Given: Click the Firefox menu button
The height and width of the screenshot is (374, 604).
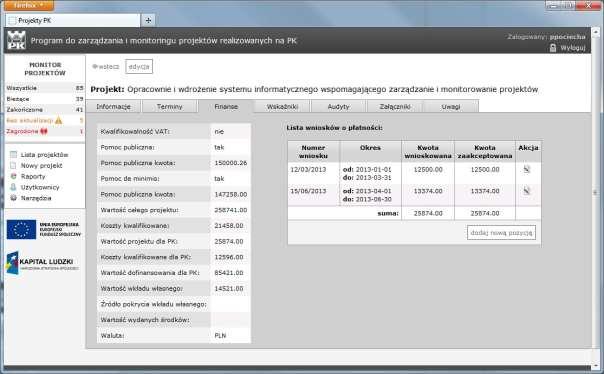Looking at the screenshot, I should click(x=29, y=5).
